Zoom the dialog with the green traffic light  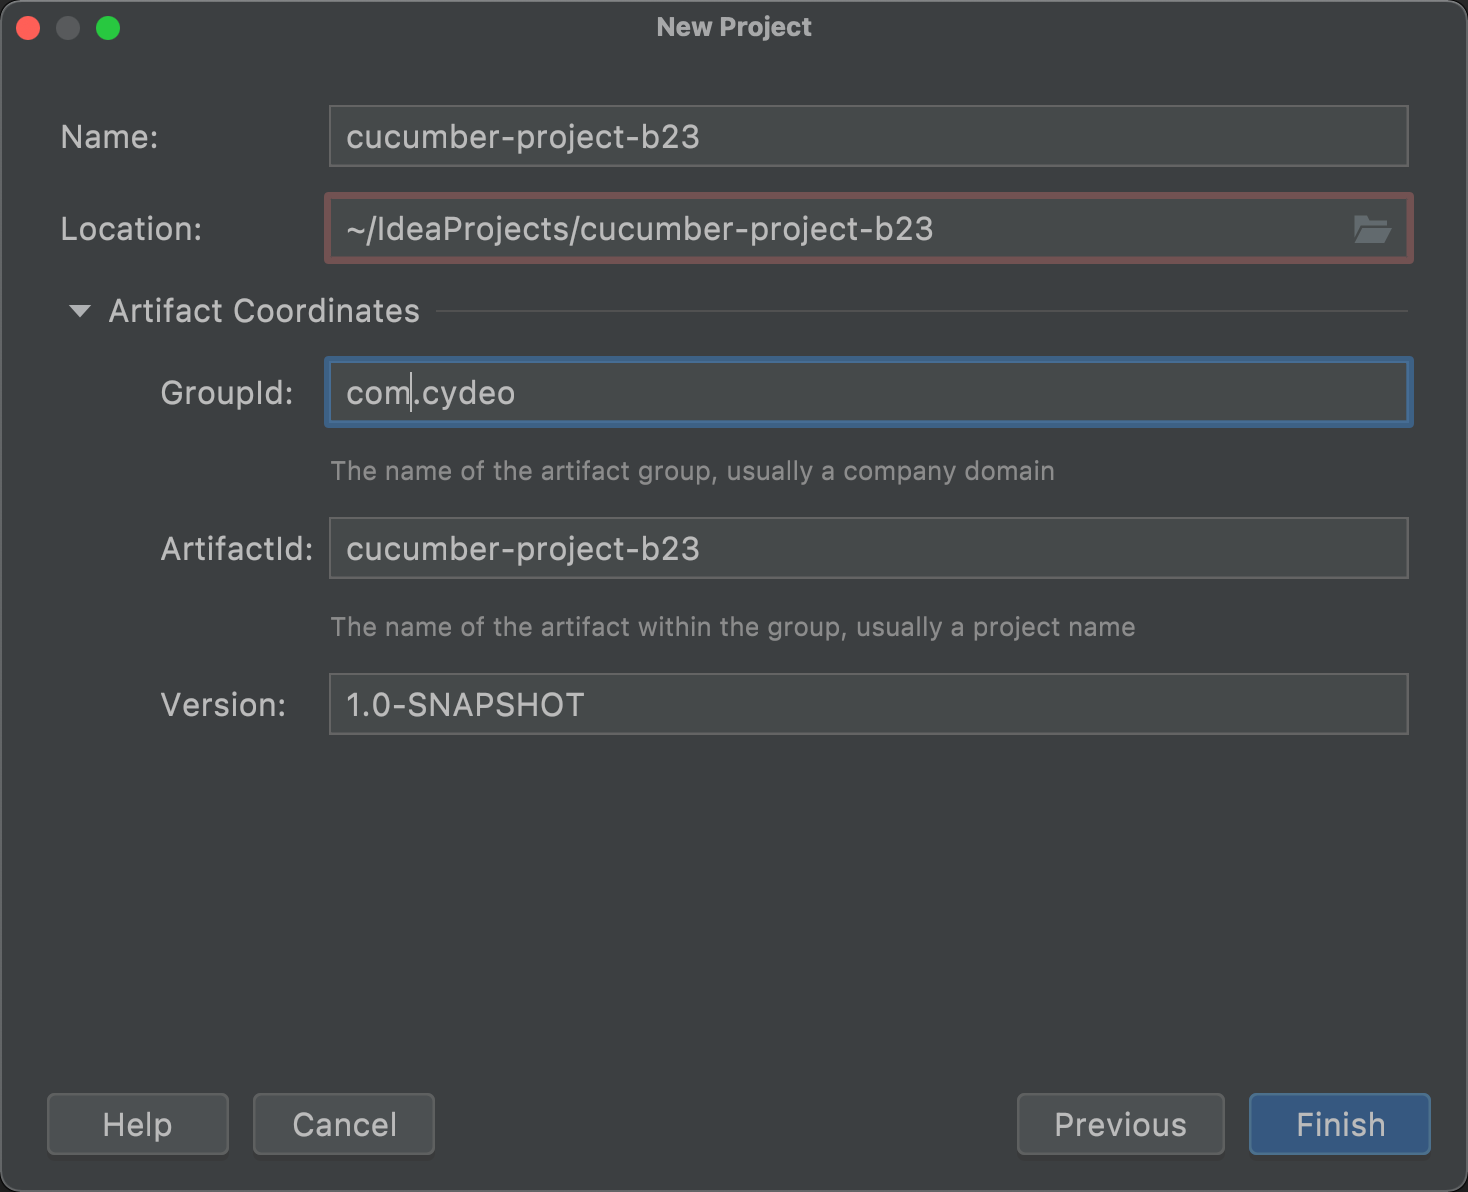tap(109, 28)
